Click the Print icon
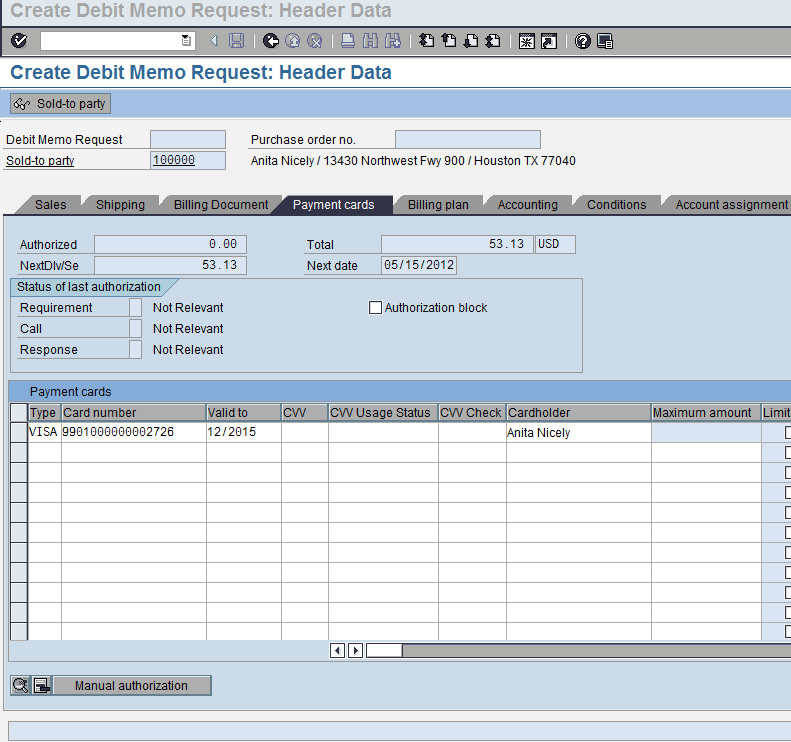Image resolution: width=791 pixels, height=742 pixels. pyautogui.click(x=348, y=41)
